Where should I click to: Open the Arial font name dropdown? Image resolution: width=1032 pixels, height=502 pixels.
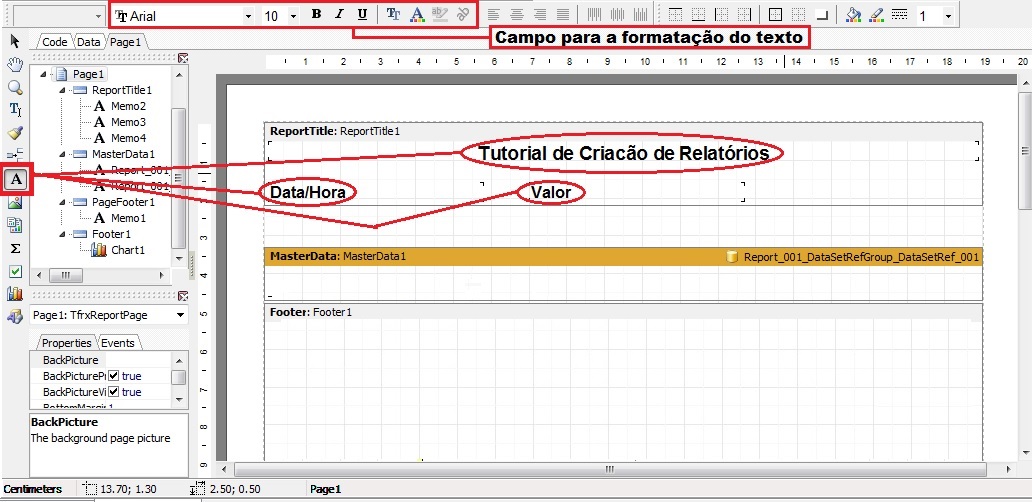pos(248,16)
